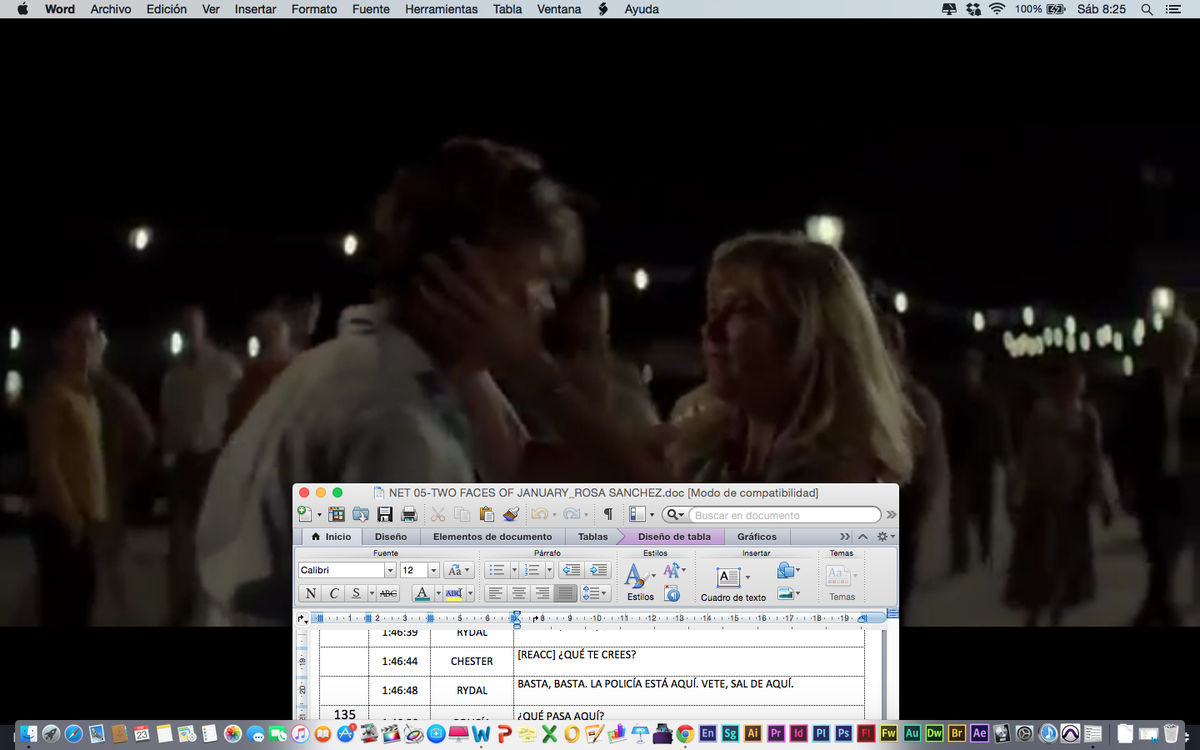Click the Open document folder icon
This screenshot has height=750, width=1200.
[361, 514]
